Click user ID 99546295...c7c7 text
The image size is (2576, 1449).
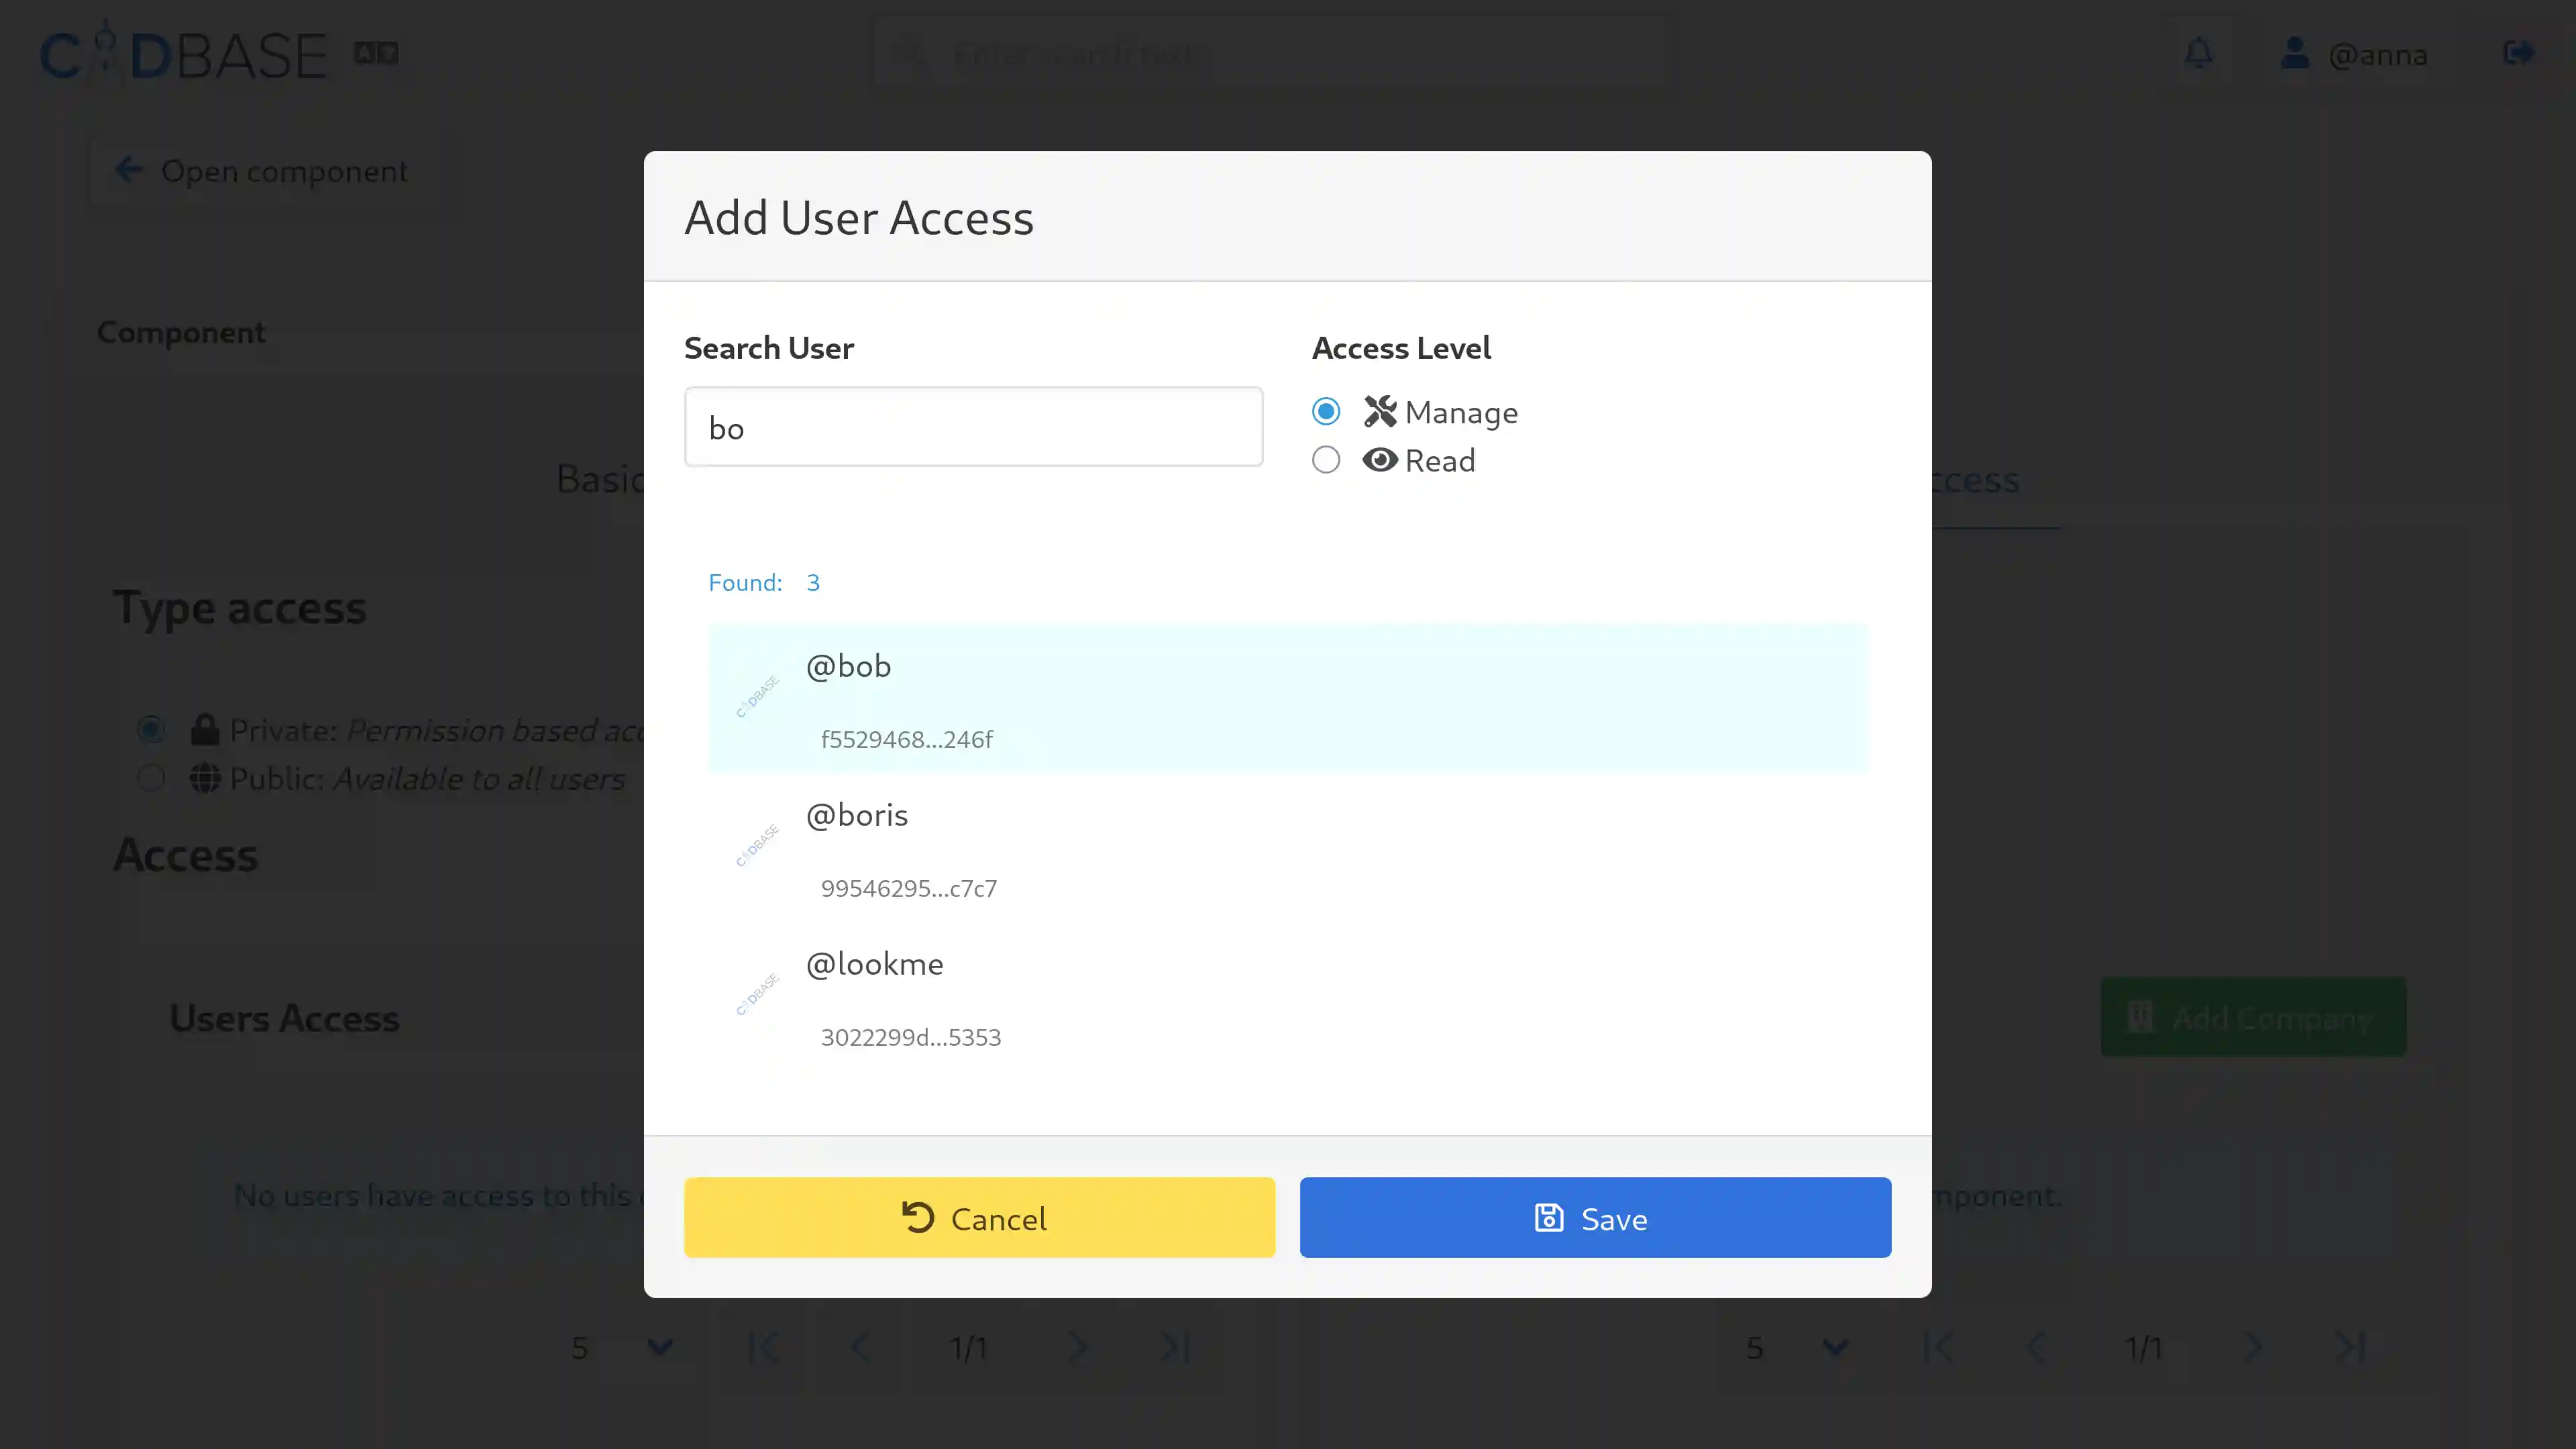(x=909, y=888)
